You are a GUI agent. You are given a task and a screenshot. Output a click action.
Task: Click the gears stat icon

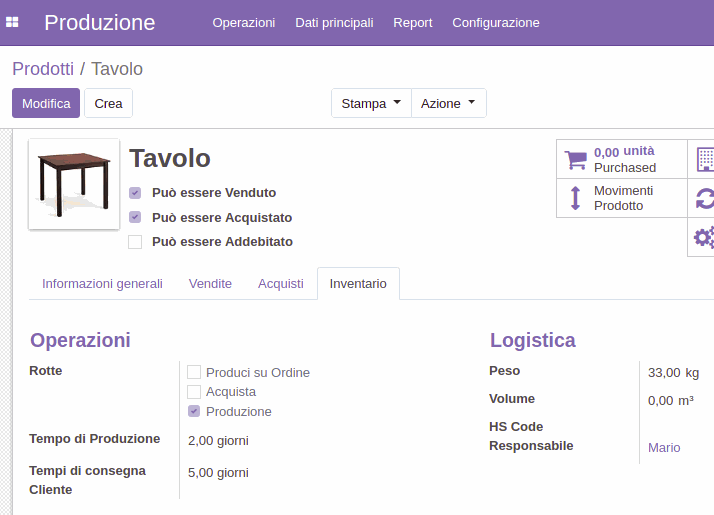pos(704,237)
